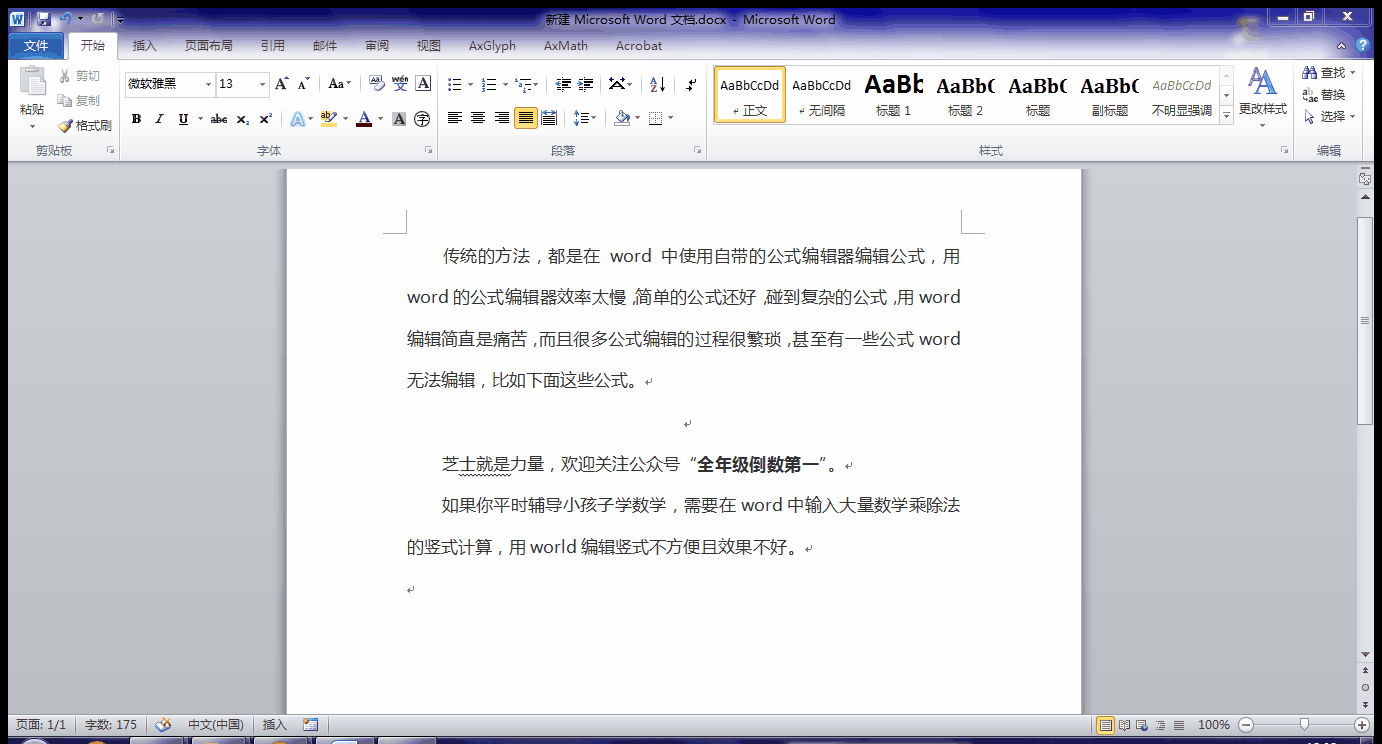Click the proofing check icon in status bar
The image size is (1382, 744).
(163, 725)
